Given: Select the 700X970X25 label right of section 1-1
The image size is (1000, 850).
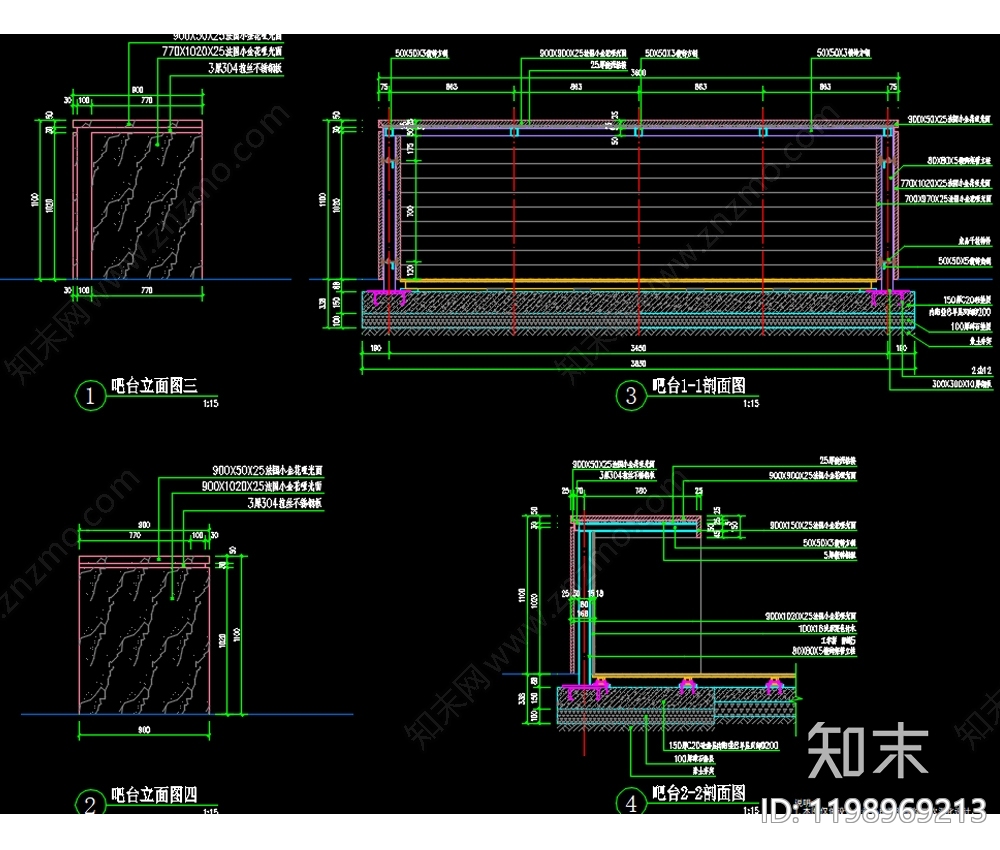Looking at the screenshot, I should 948,199.
